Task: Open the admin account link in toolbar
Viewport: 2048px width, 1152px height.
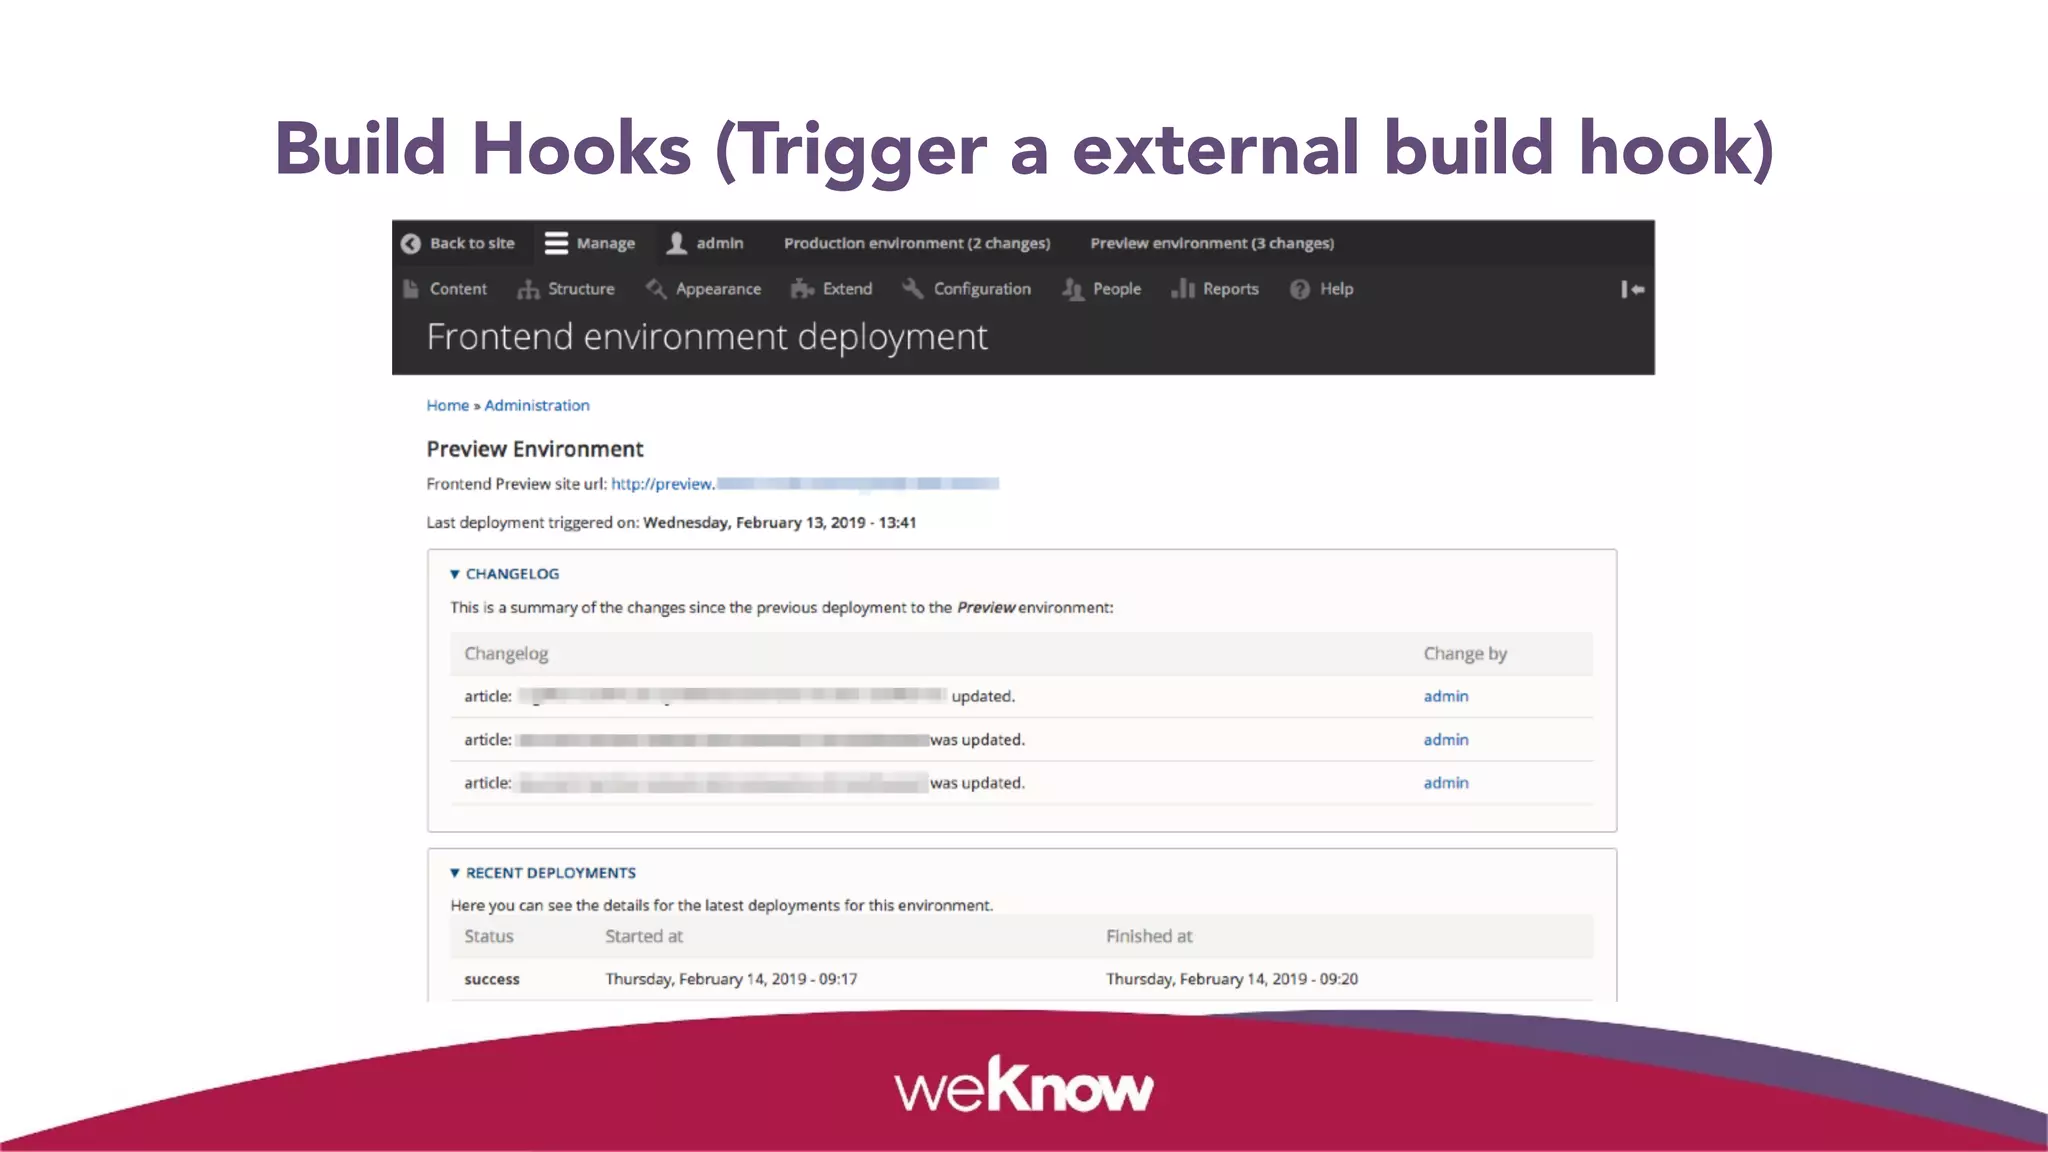Action: (x=720, y=243)
